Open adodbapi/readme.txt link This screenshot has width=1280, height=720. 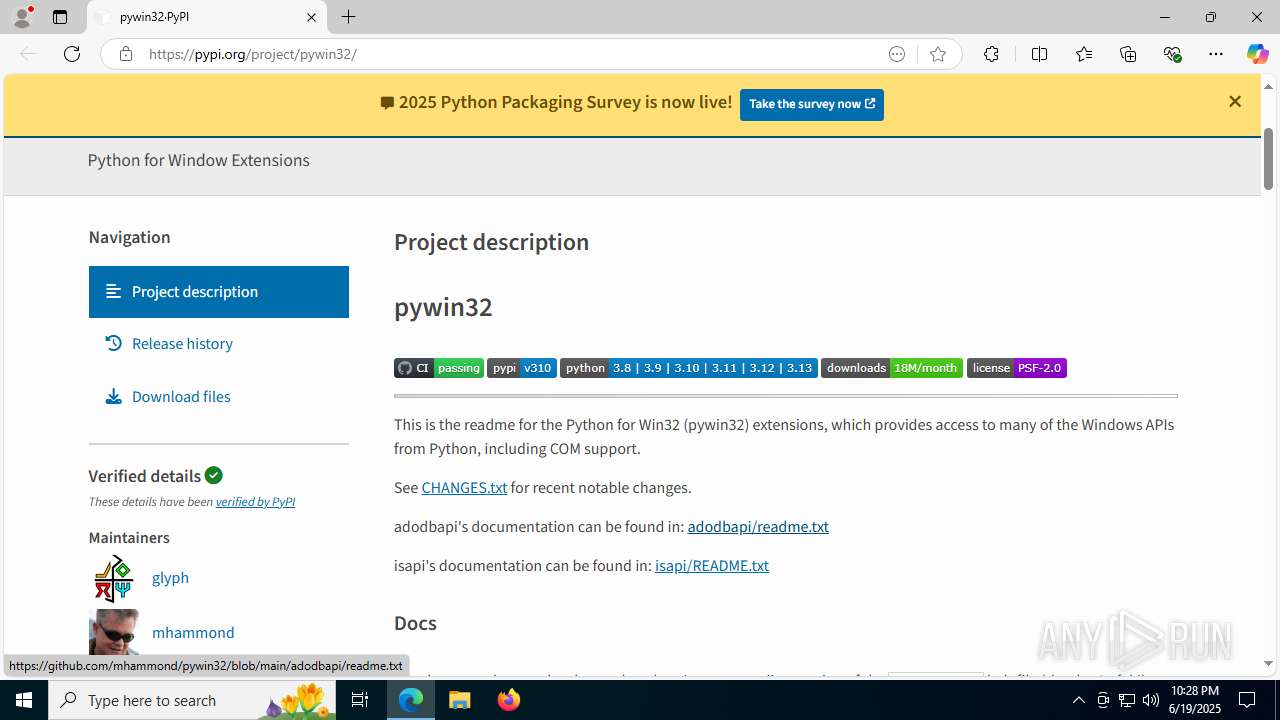click(758, 527)
